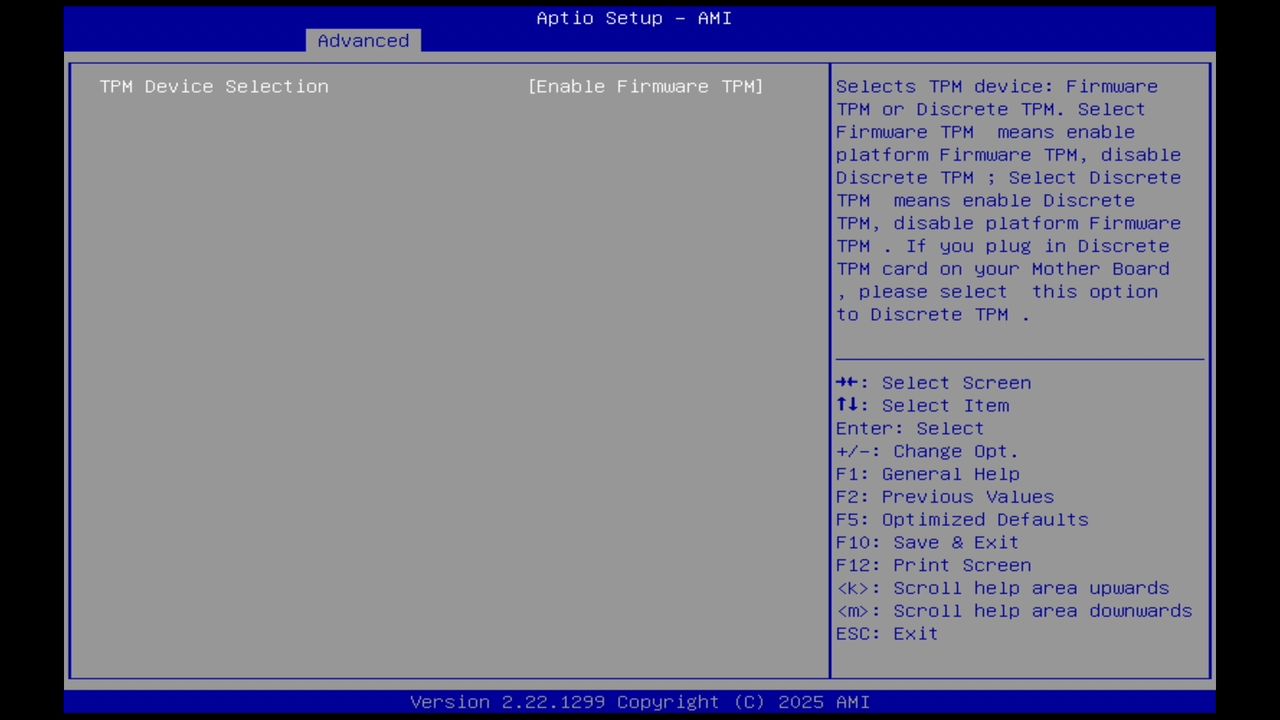Click the Scroll help area downwards entry
This screenshot has width=1280, height=720.
tap(1014, 610)
